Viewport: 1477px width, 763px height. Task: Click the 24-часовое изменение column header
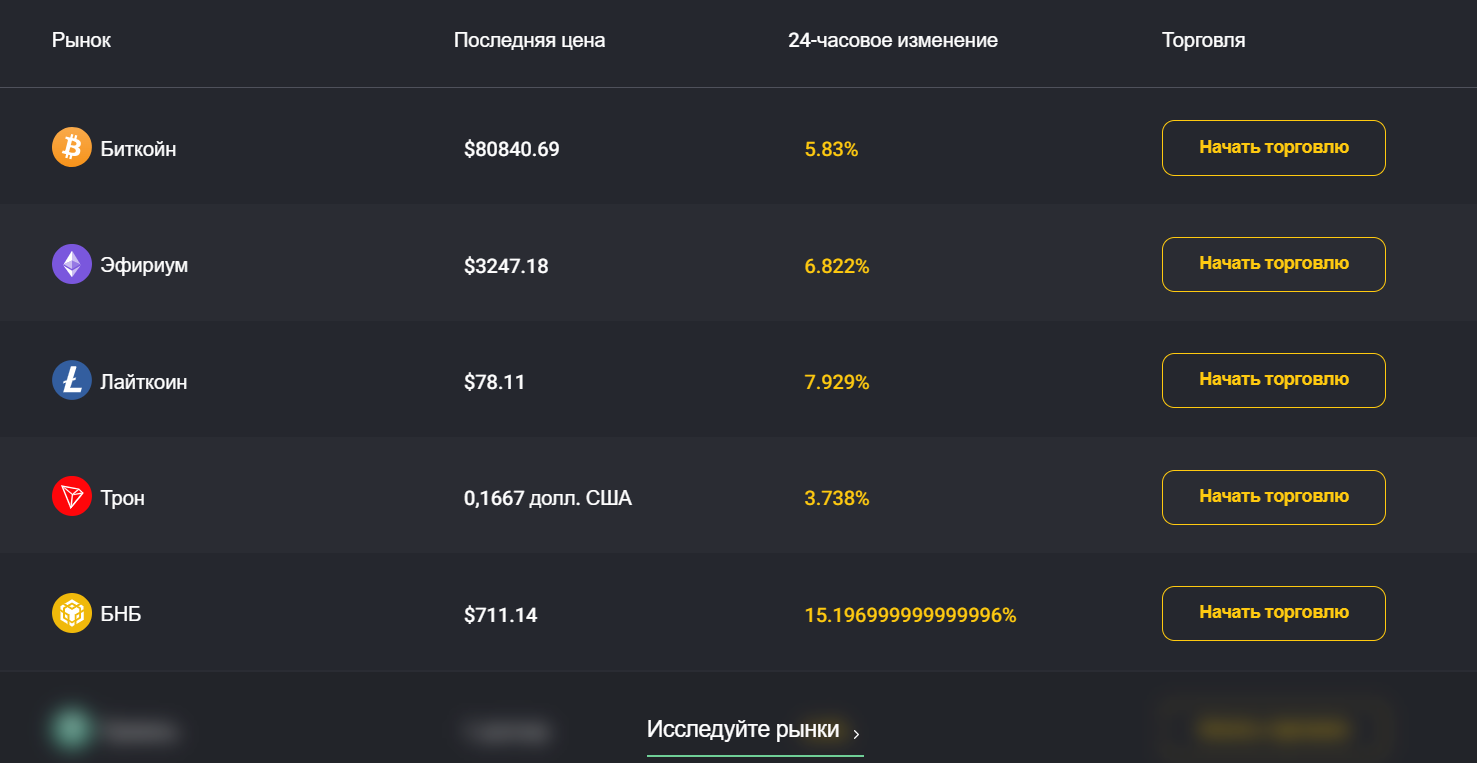click(892, 41)
